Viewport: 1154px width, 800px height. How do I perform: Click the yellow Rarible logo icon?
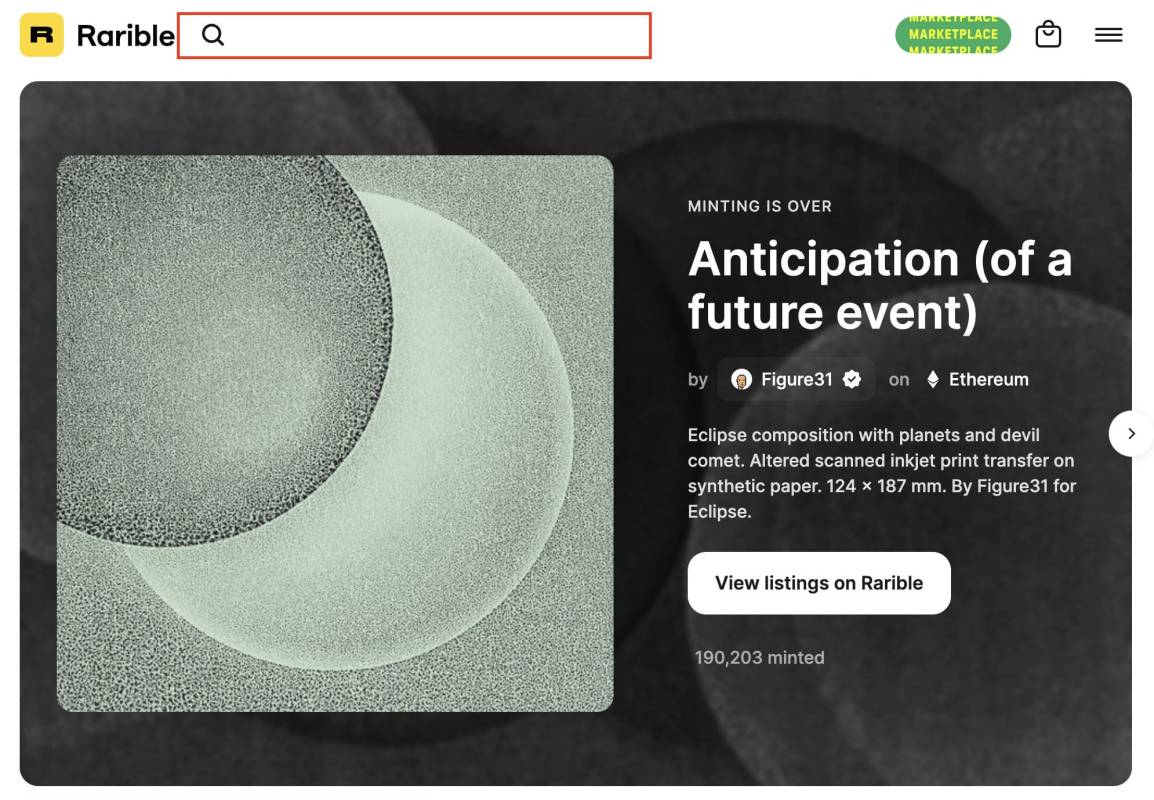41,35
